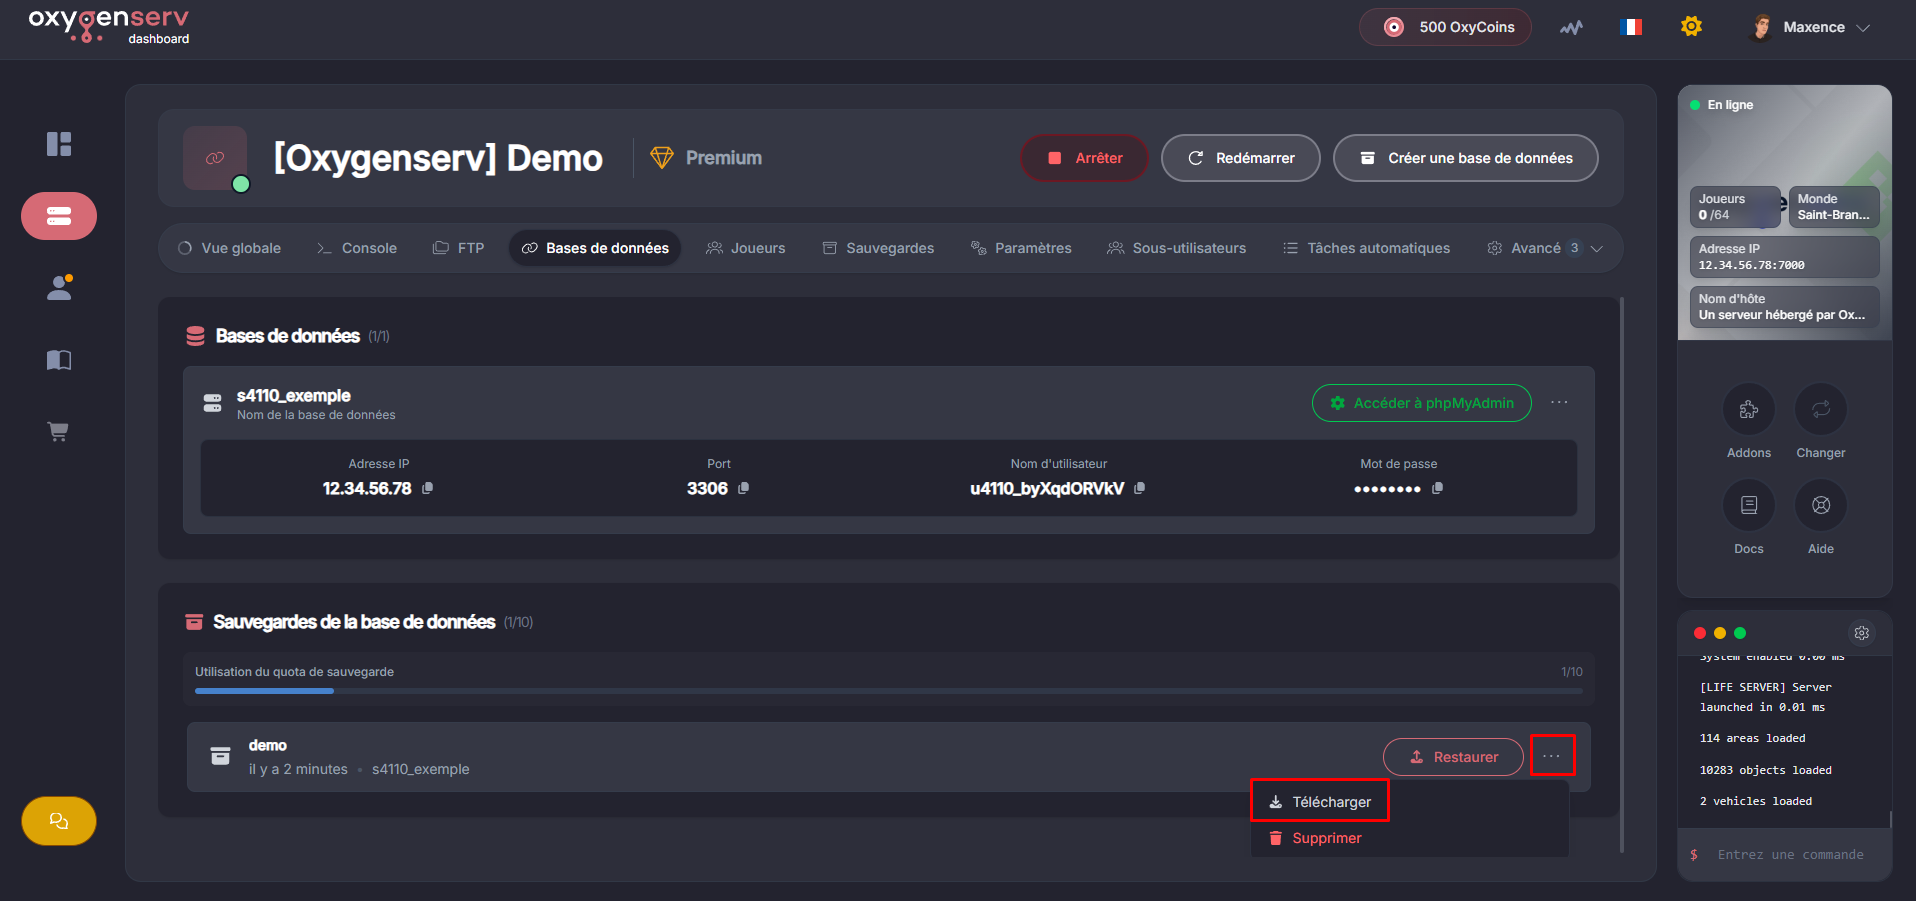Switch language via the French flag

pyautogui.click(x=1630, y=27)
